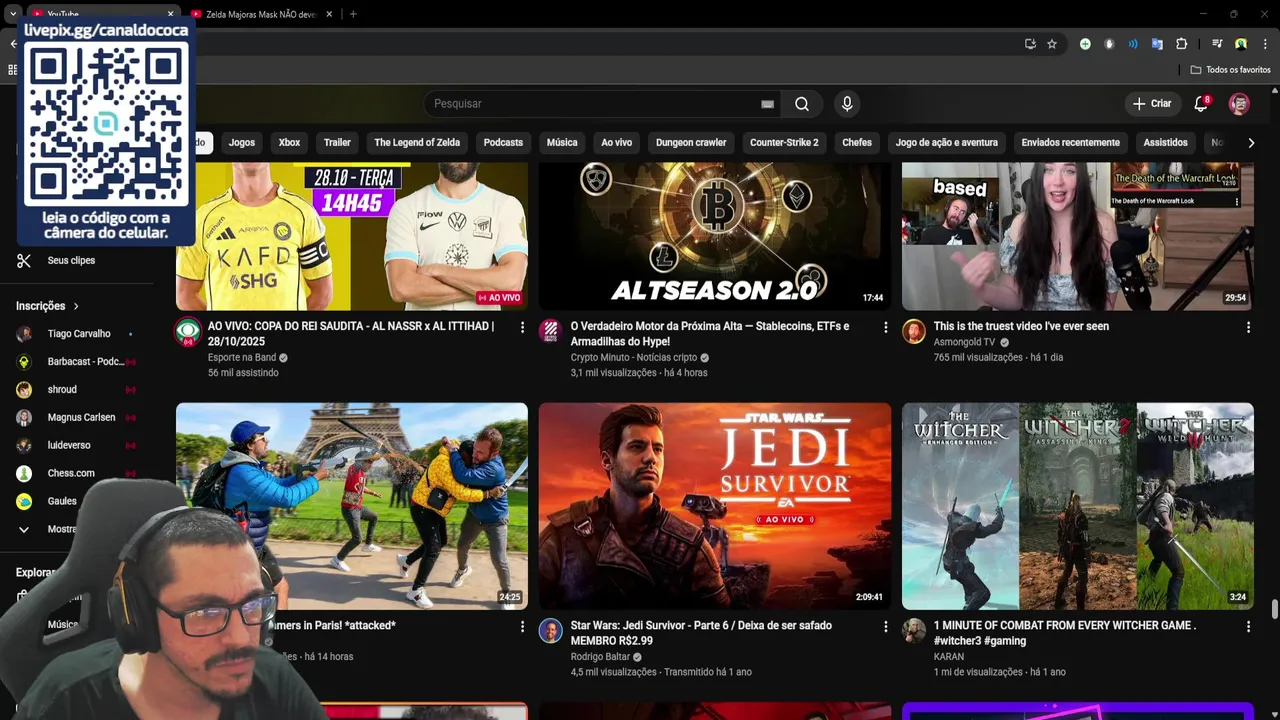
Task: Bookmark this page with the star icon
Action: (1052, 44)
